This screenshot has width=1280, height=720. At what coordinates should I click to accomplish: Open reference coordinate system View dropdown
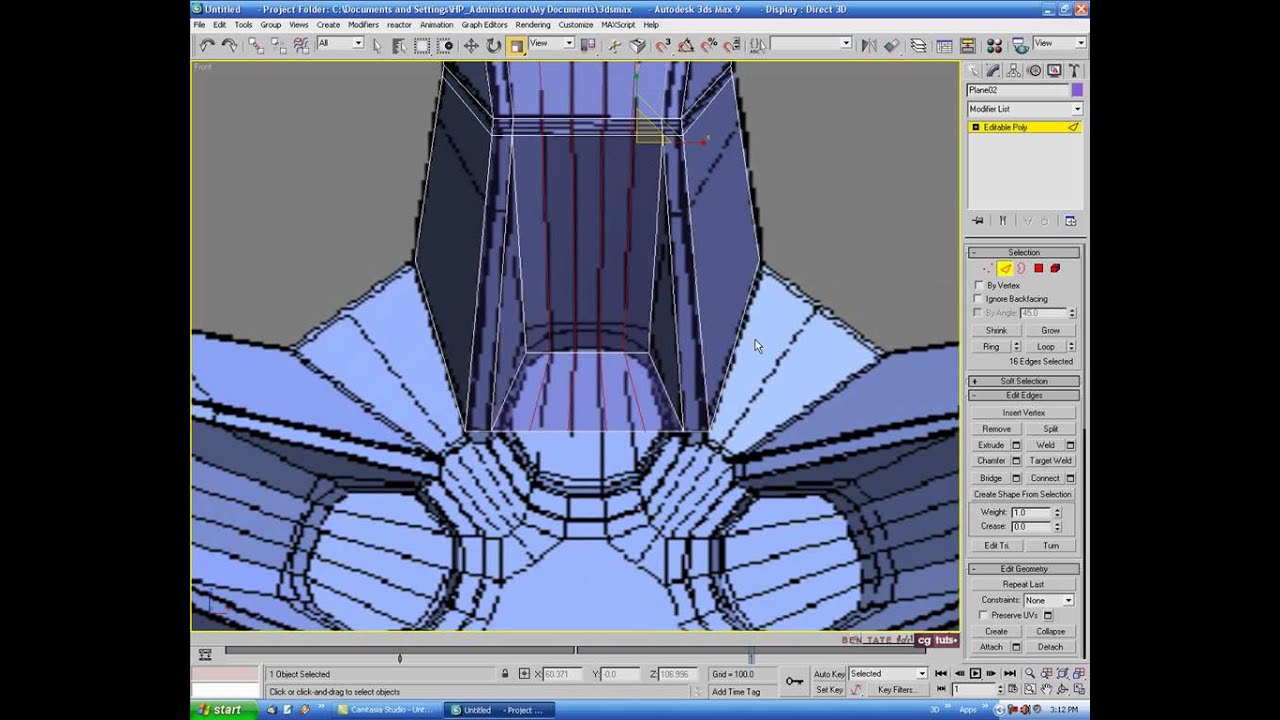[x=551, y=44]
